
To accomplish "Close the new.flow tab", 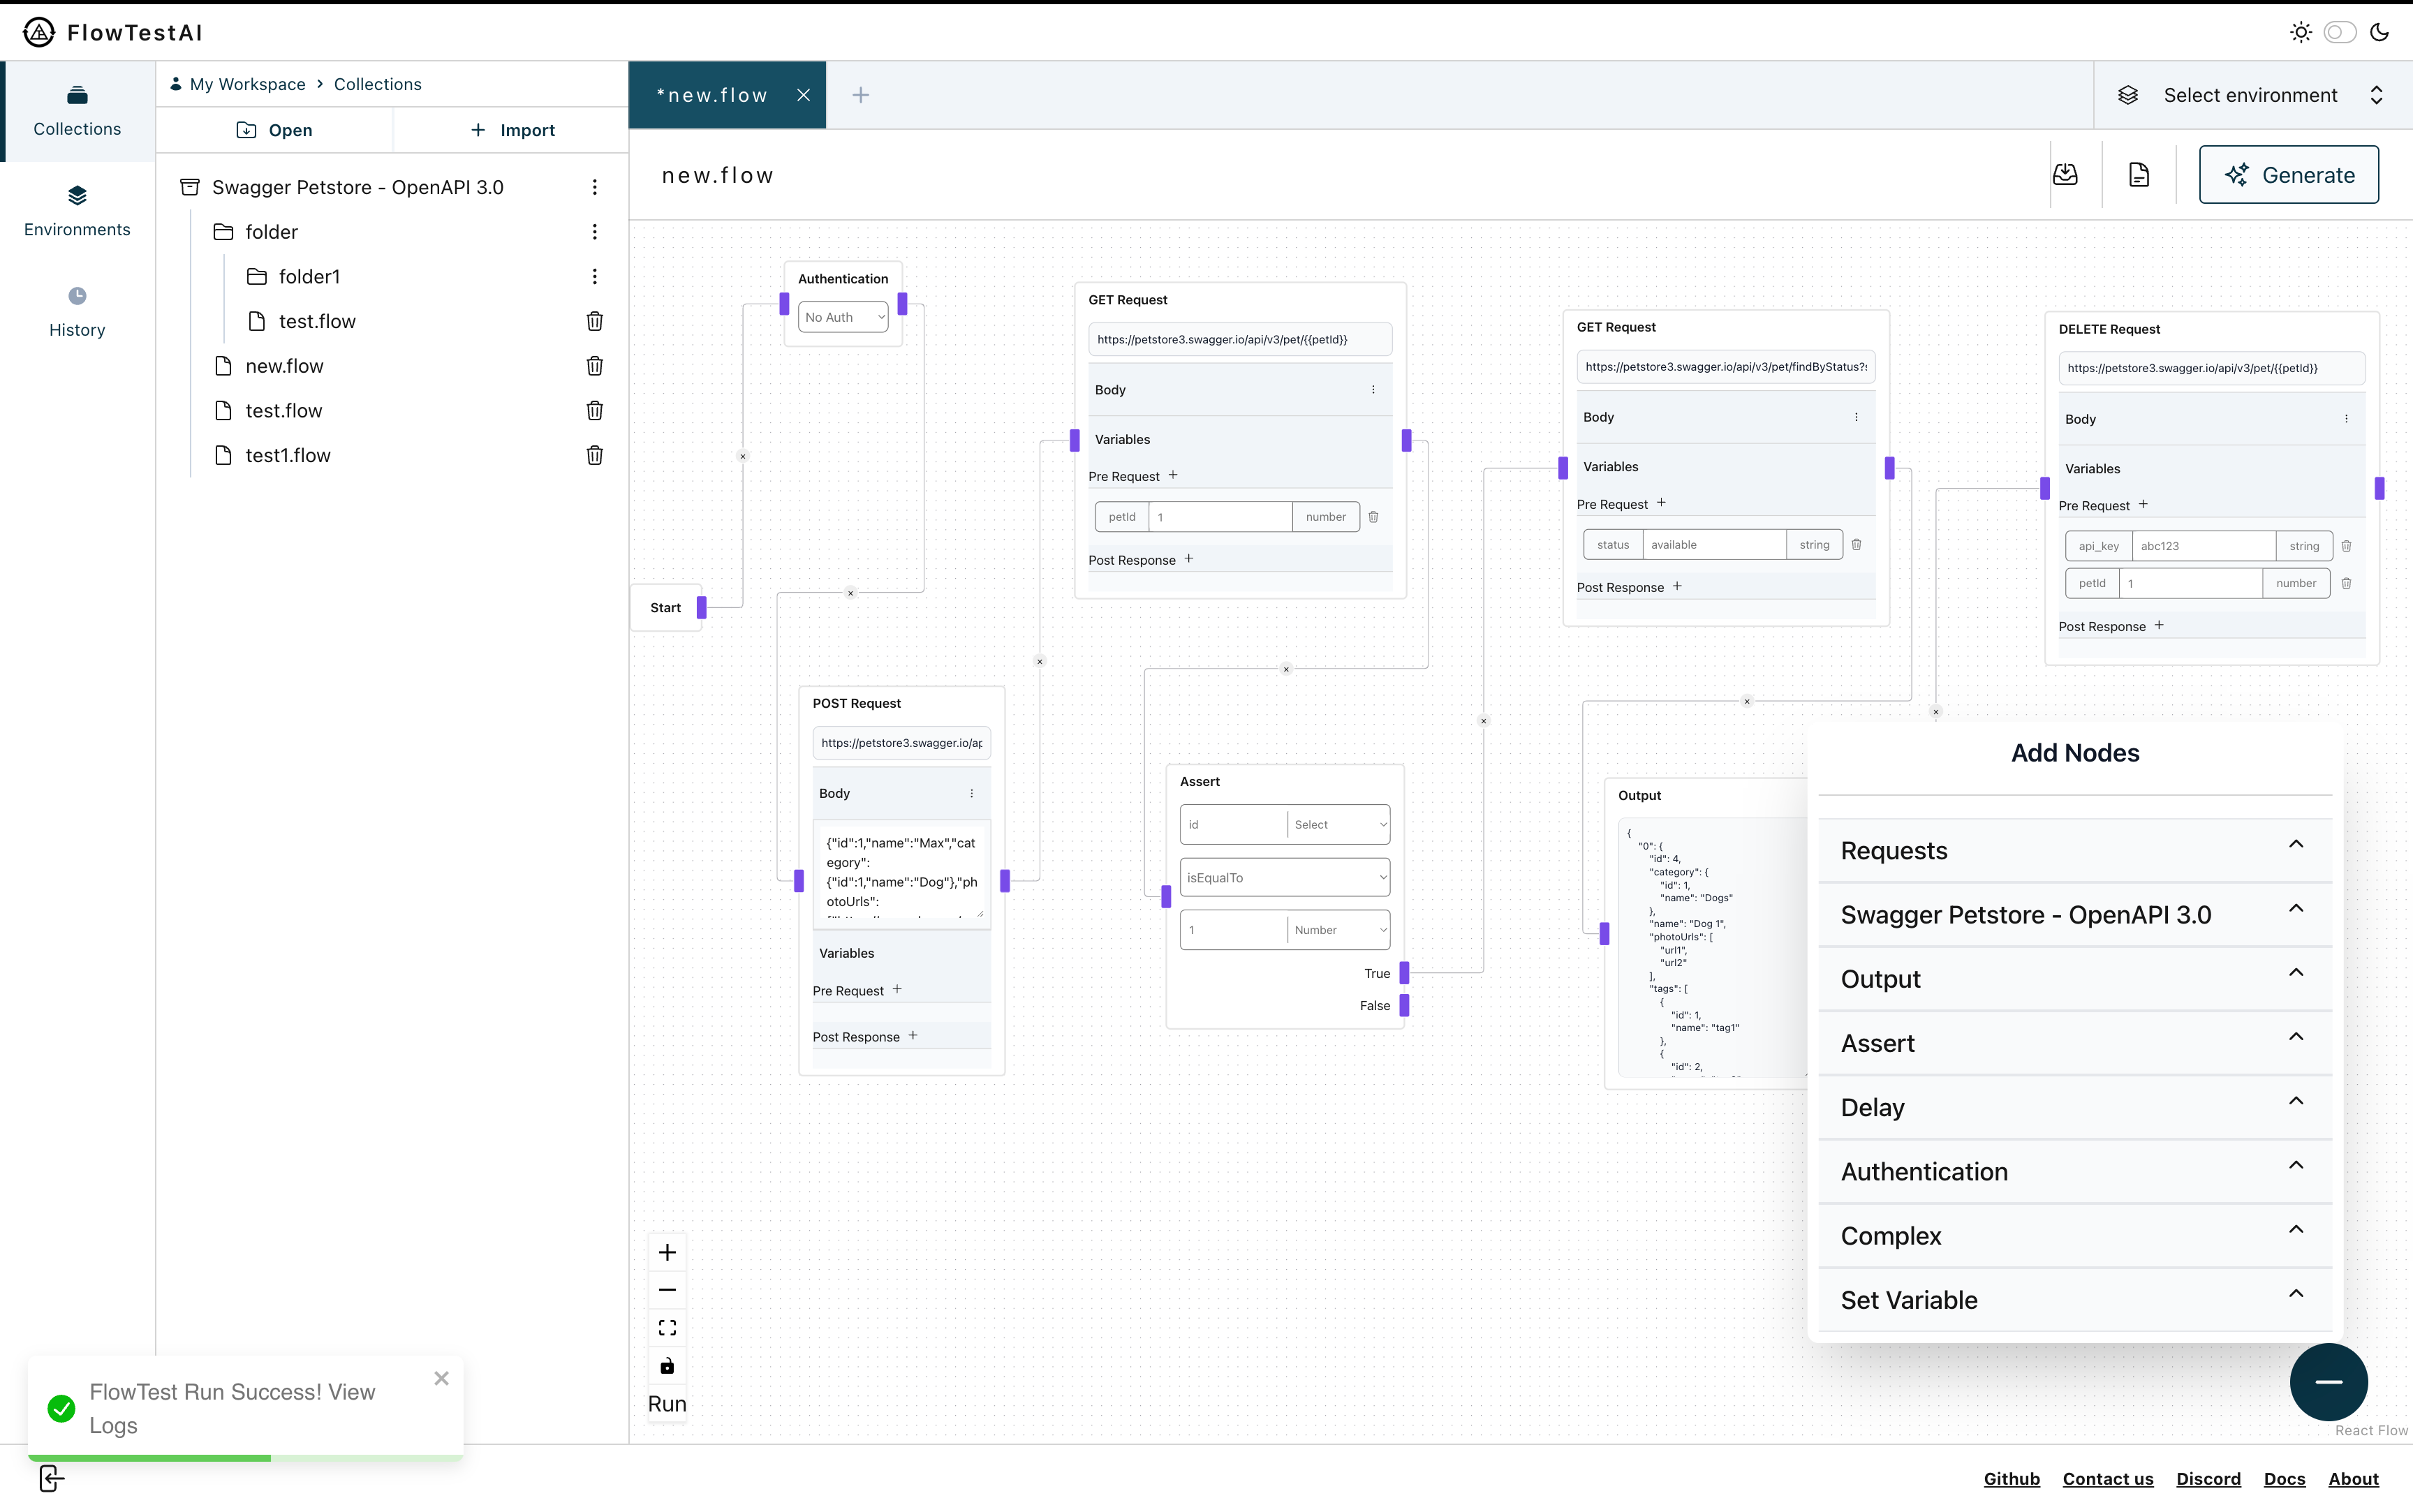I will pyautogui.click(x=803, y=95).
